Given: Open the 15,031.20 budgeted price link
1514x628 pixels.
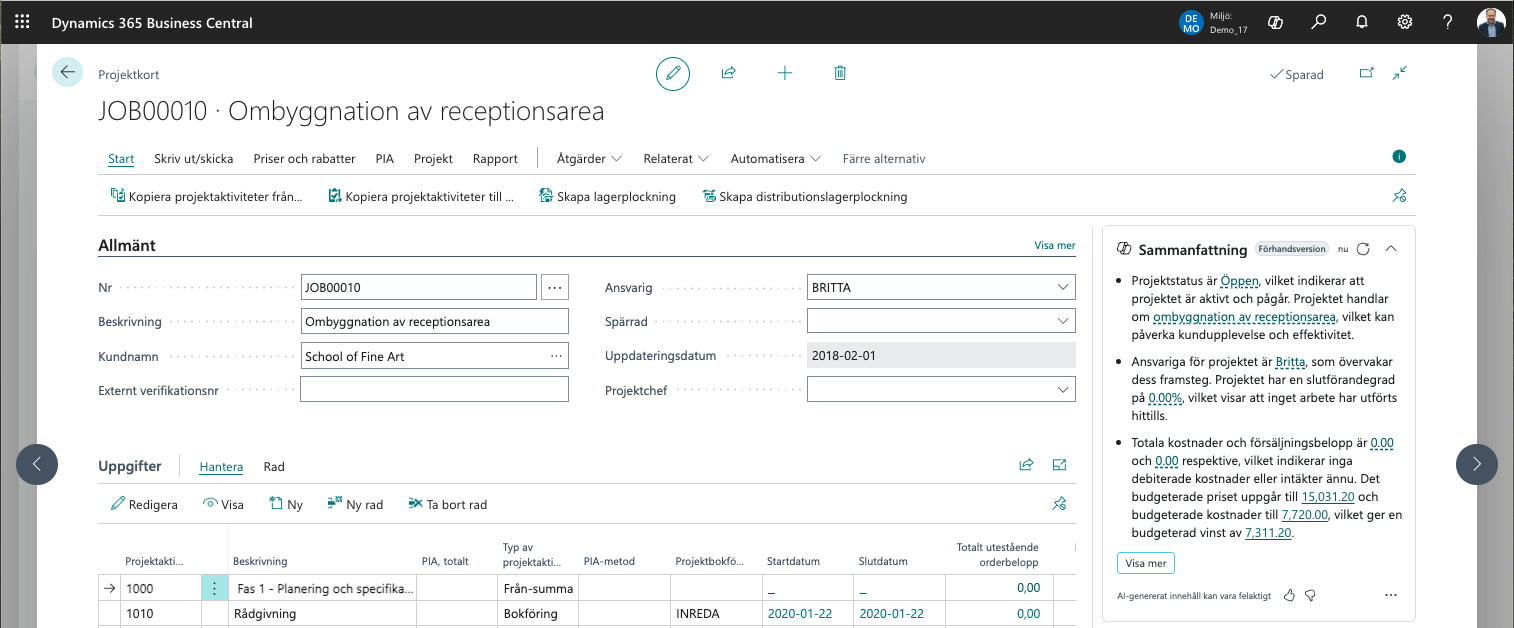Looking at the screenshot, I should 1326,497.
